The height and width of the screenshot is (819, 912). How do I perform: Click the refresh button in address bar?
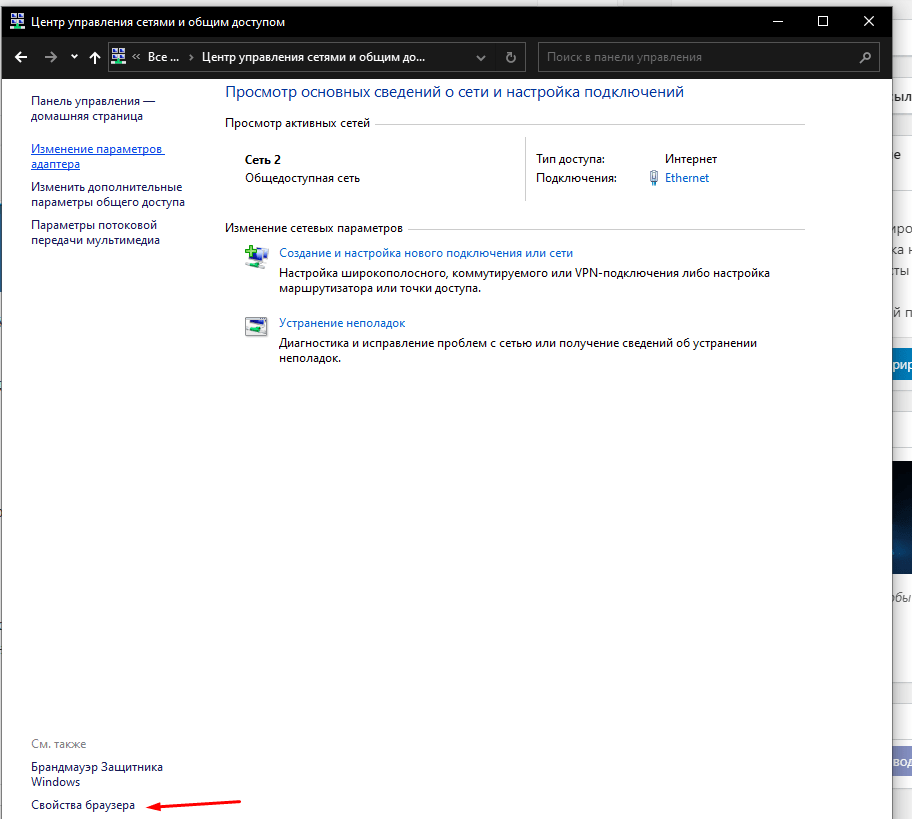tap(511, 58)
